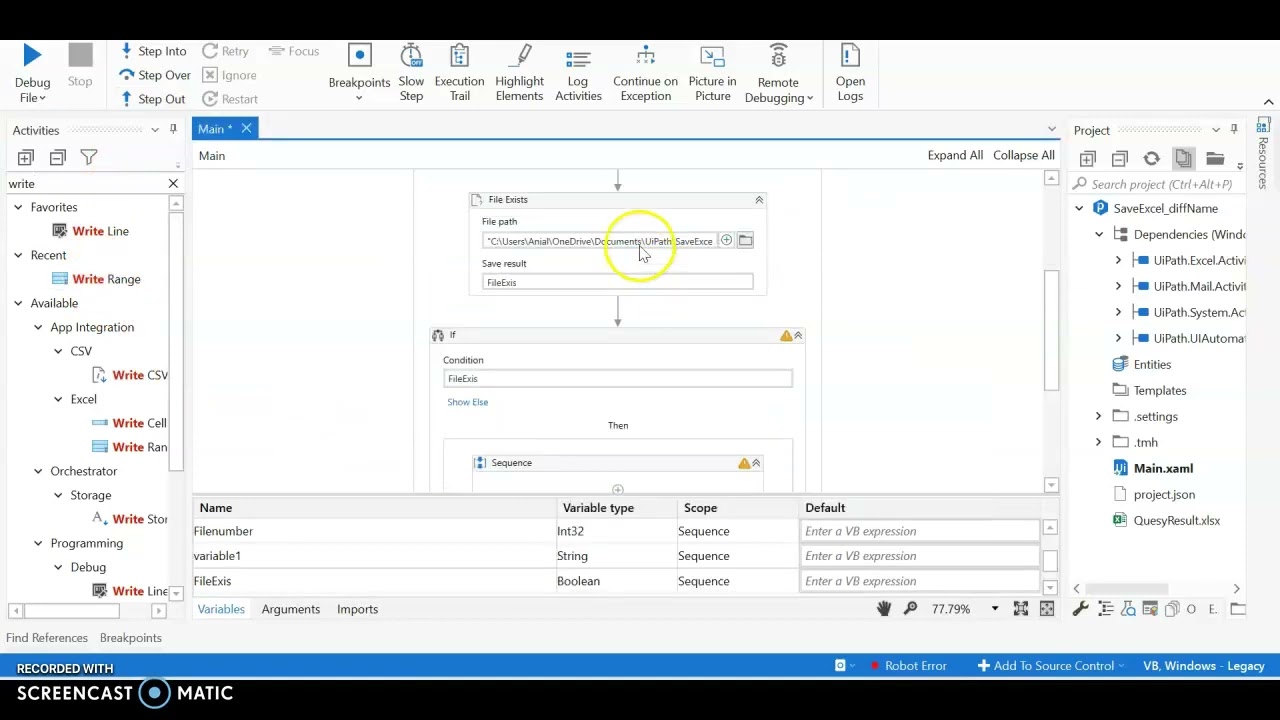Open the Find References panel

coord(47,638)
